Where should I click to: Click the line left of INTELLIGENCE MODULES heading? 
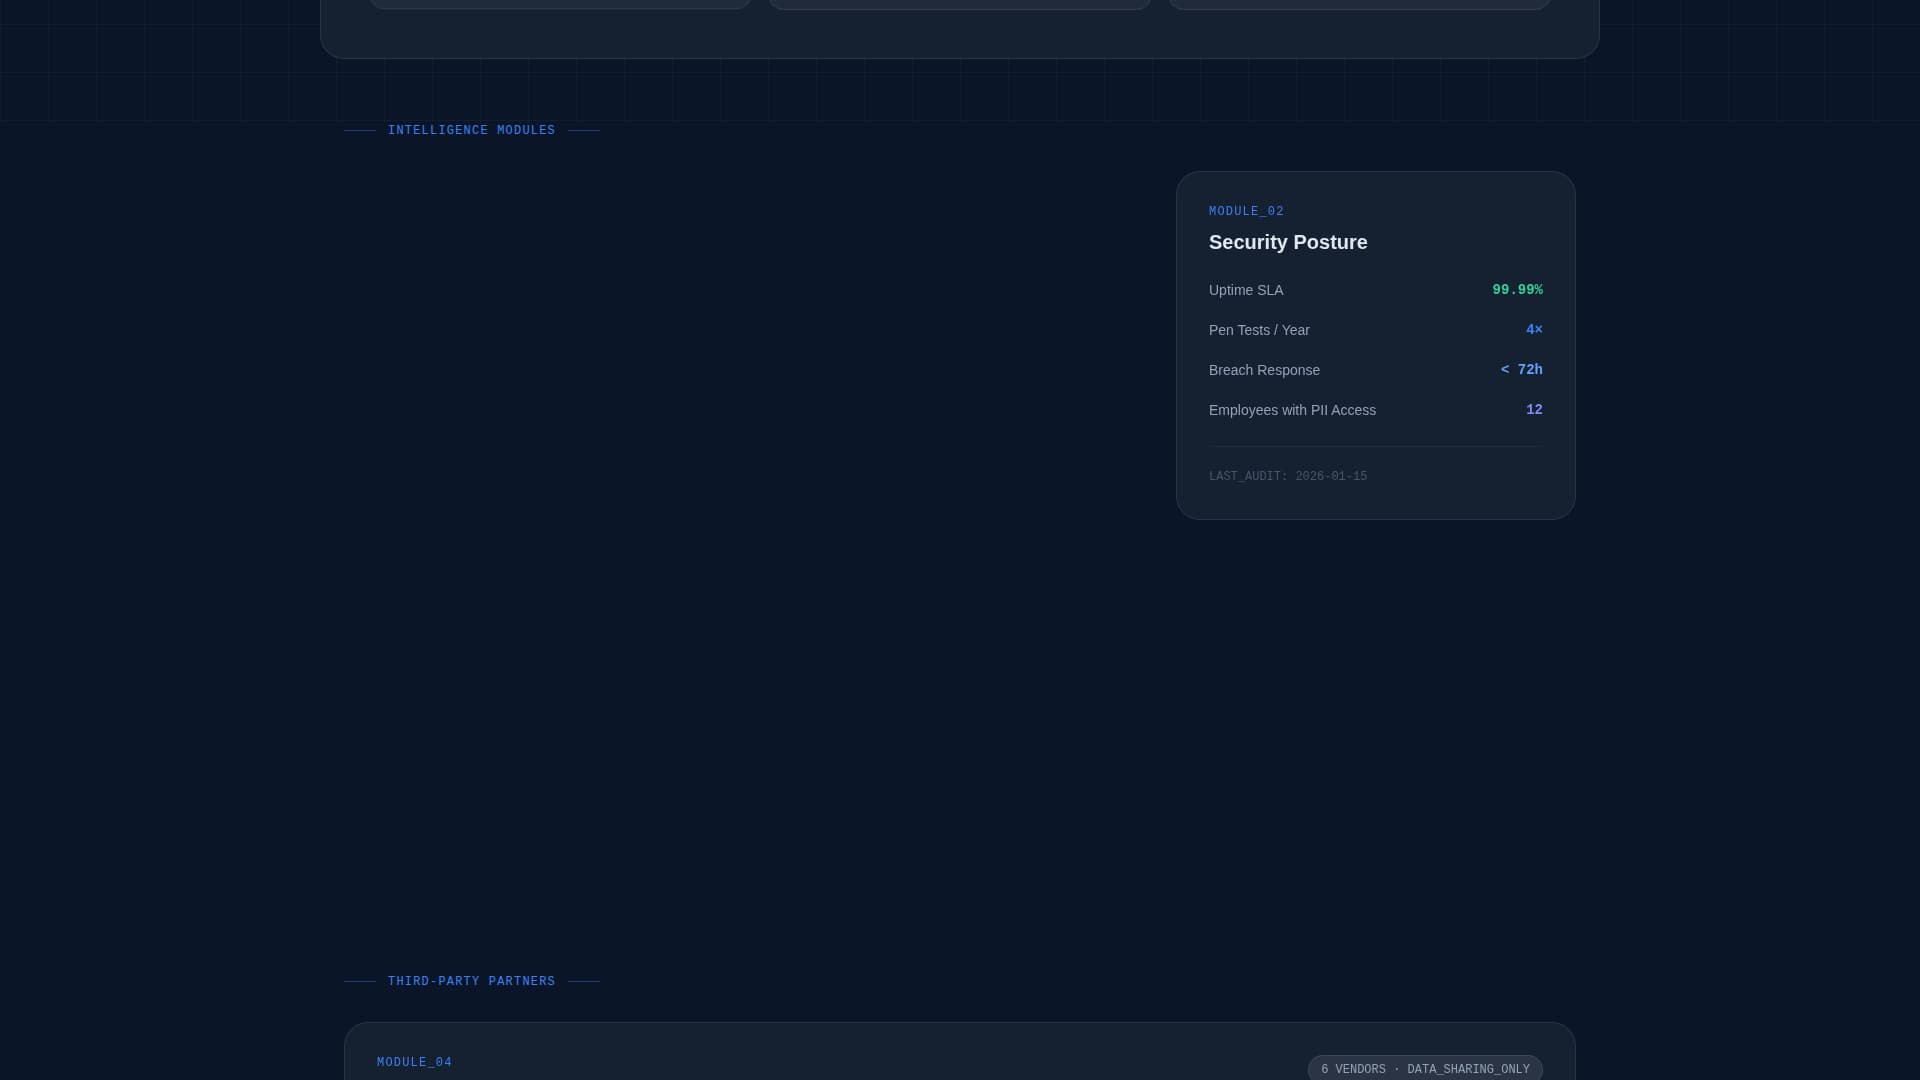(360, 131)
